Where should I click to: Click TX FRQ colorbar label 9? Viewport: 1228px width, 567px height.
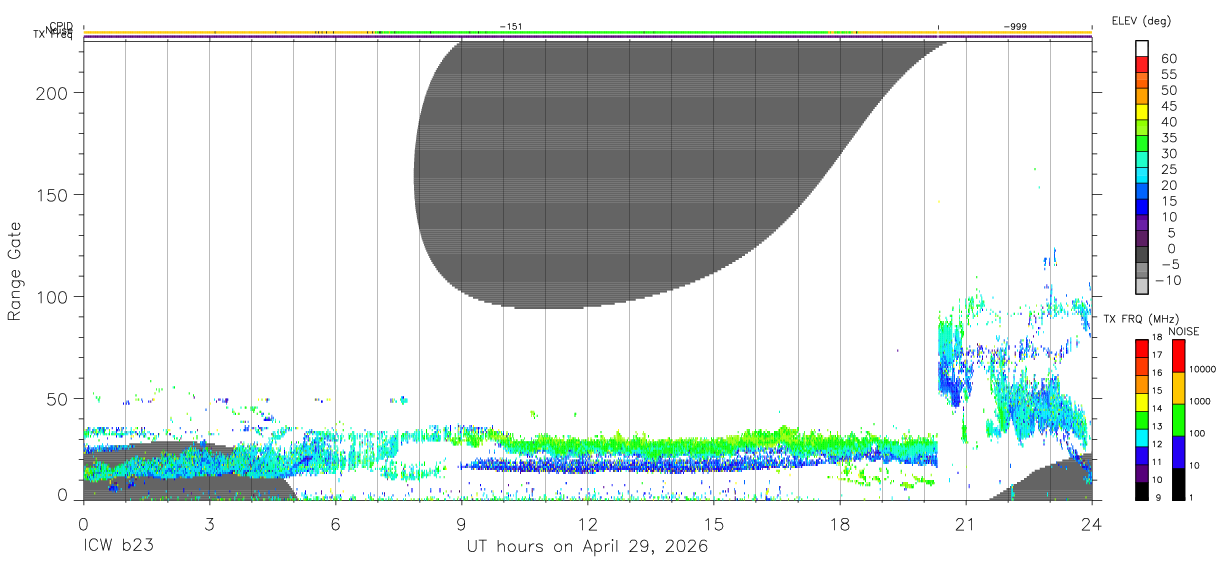[1158, 497]
